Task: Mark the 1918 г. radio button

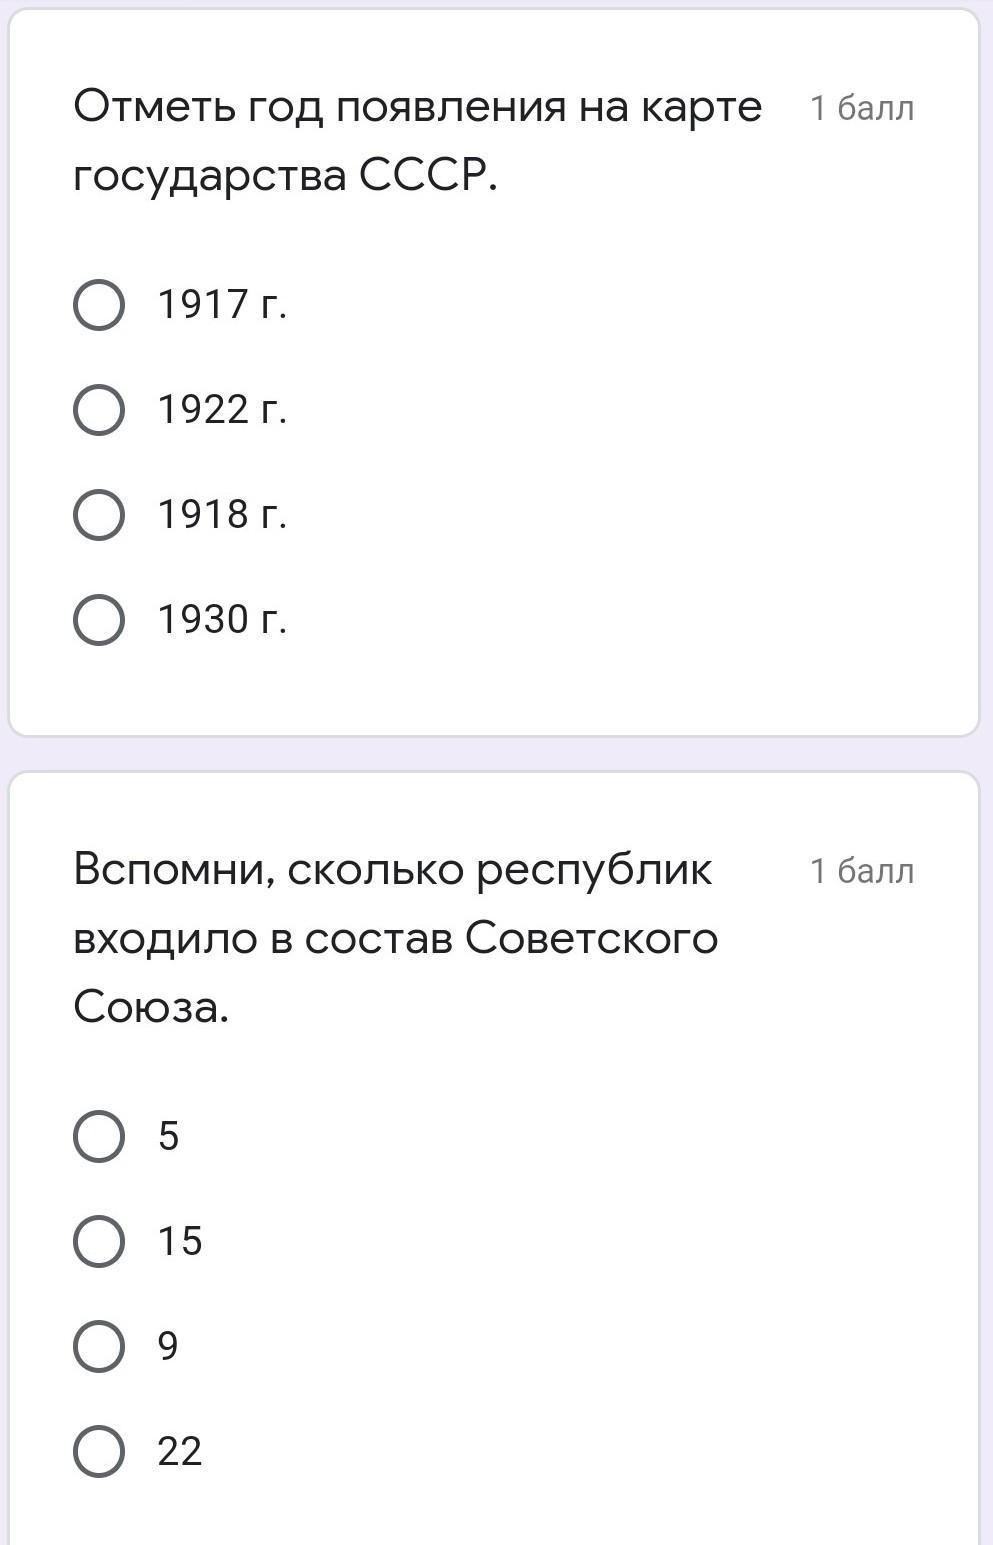Action: [99, 515]
